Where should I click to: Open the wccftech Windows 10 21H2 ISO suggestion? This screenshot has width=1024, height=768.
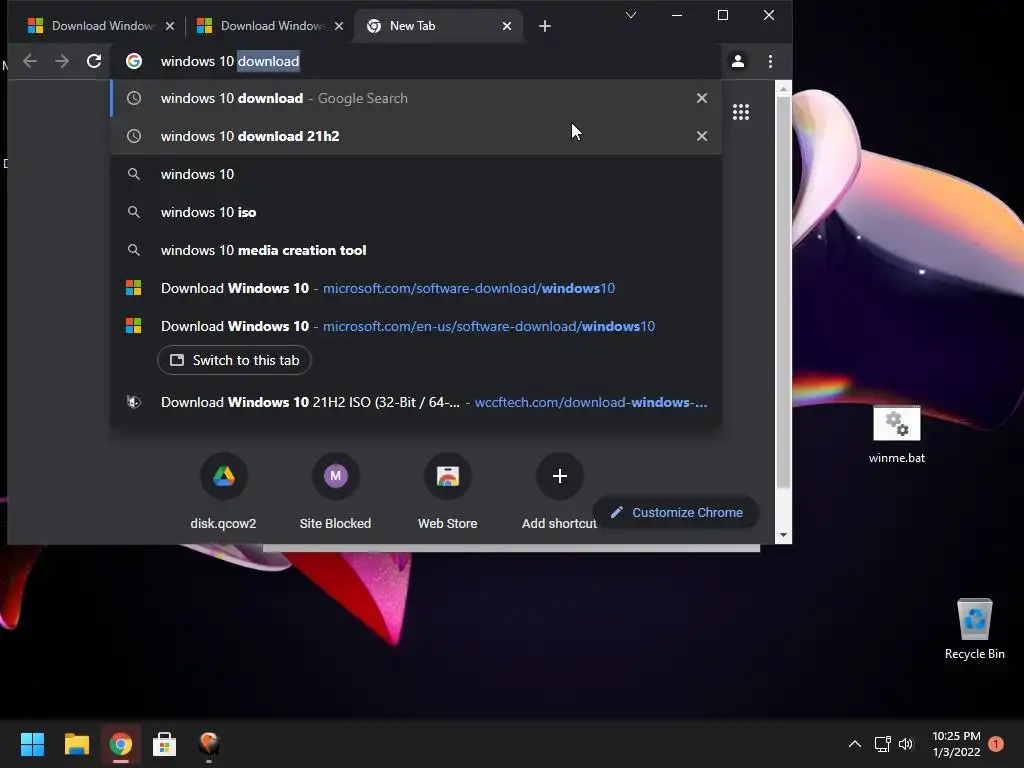416,402
